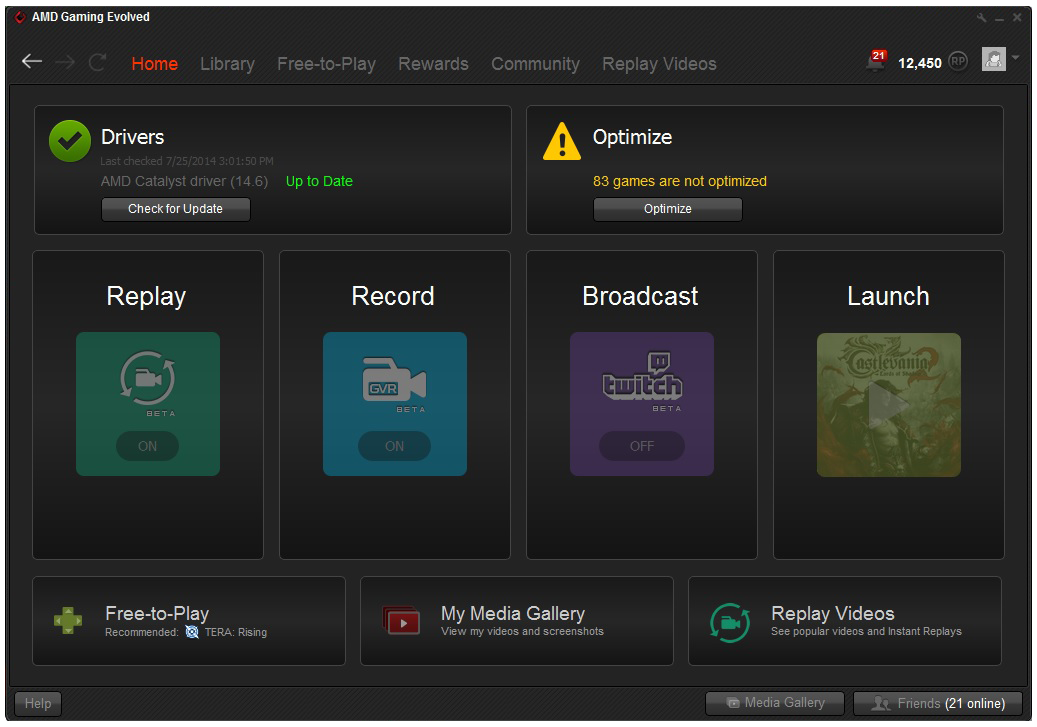Screen dimensions: 1037x727
Task: Turn off the Replay ON toggle
Action: pos(147,446)
